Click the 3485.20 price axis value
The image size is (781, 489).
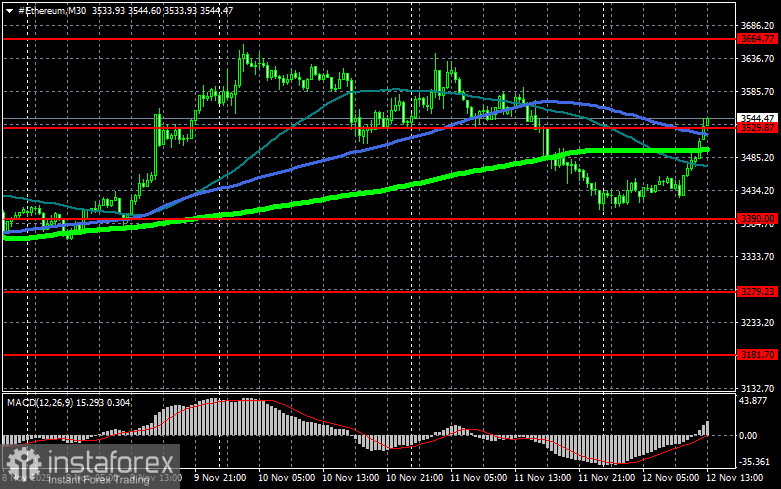tap(757, 157)
